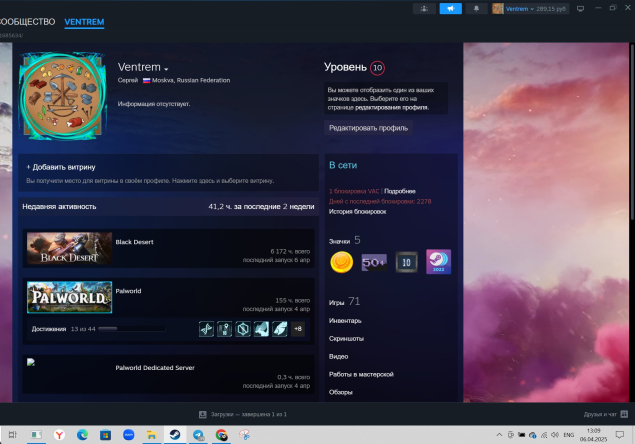
Task: Click the Загрузки downloads status in bottom bar
Action: coord(248,414)
